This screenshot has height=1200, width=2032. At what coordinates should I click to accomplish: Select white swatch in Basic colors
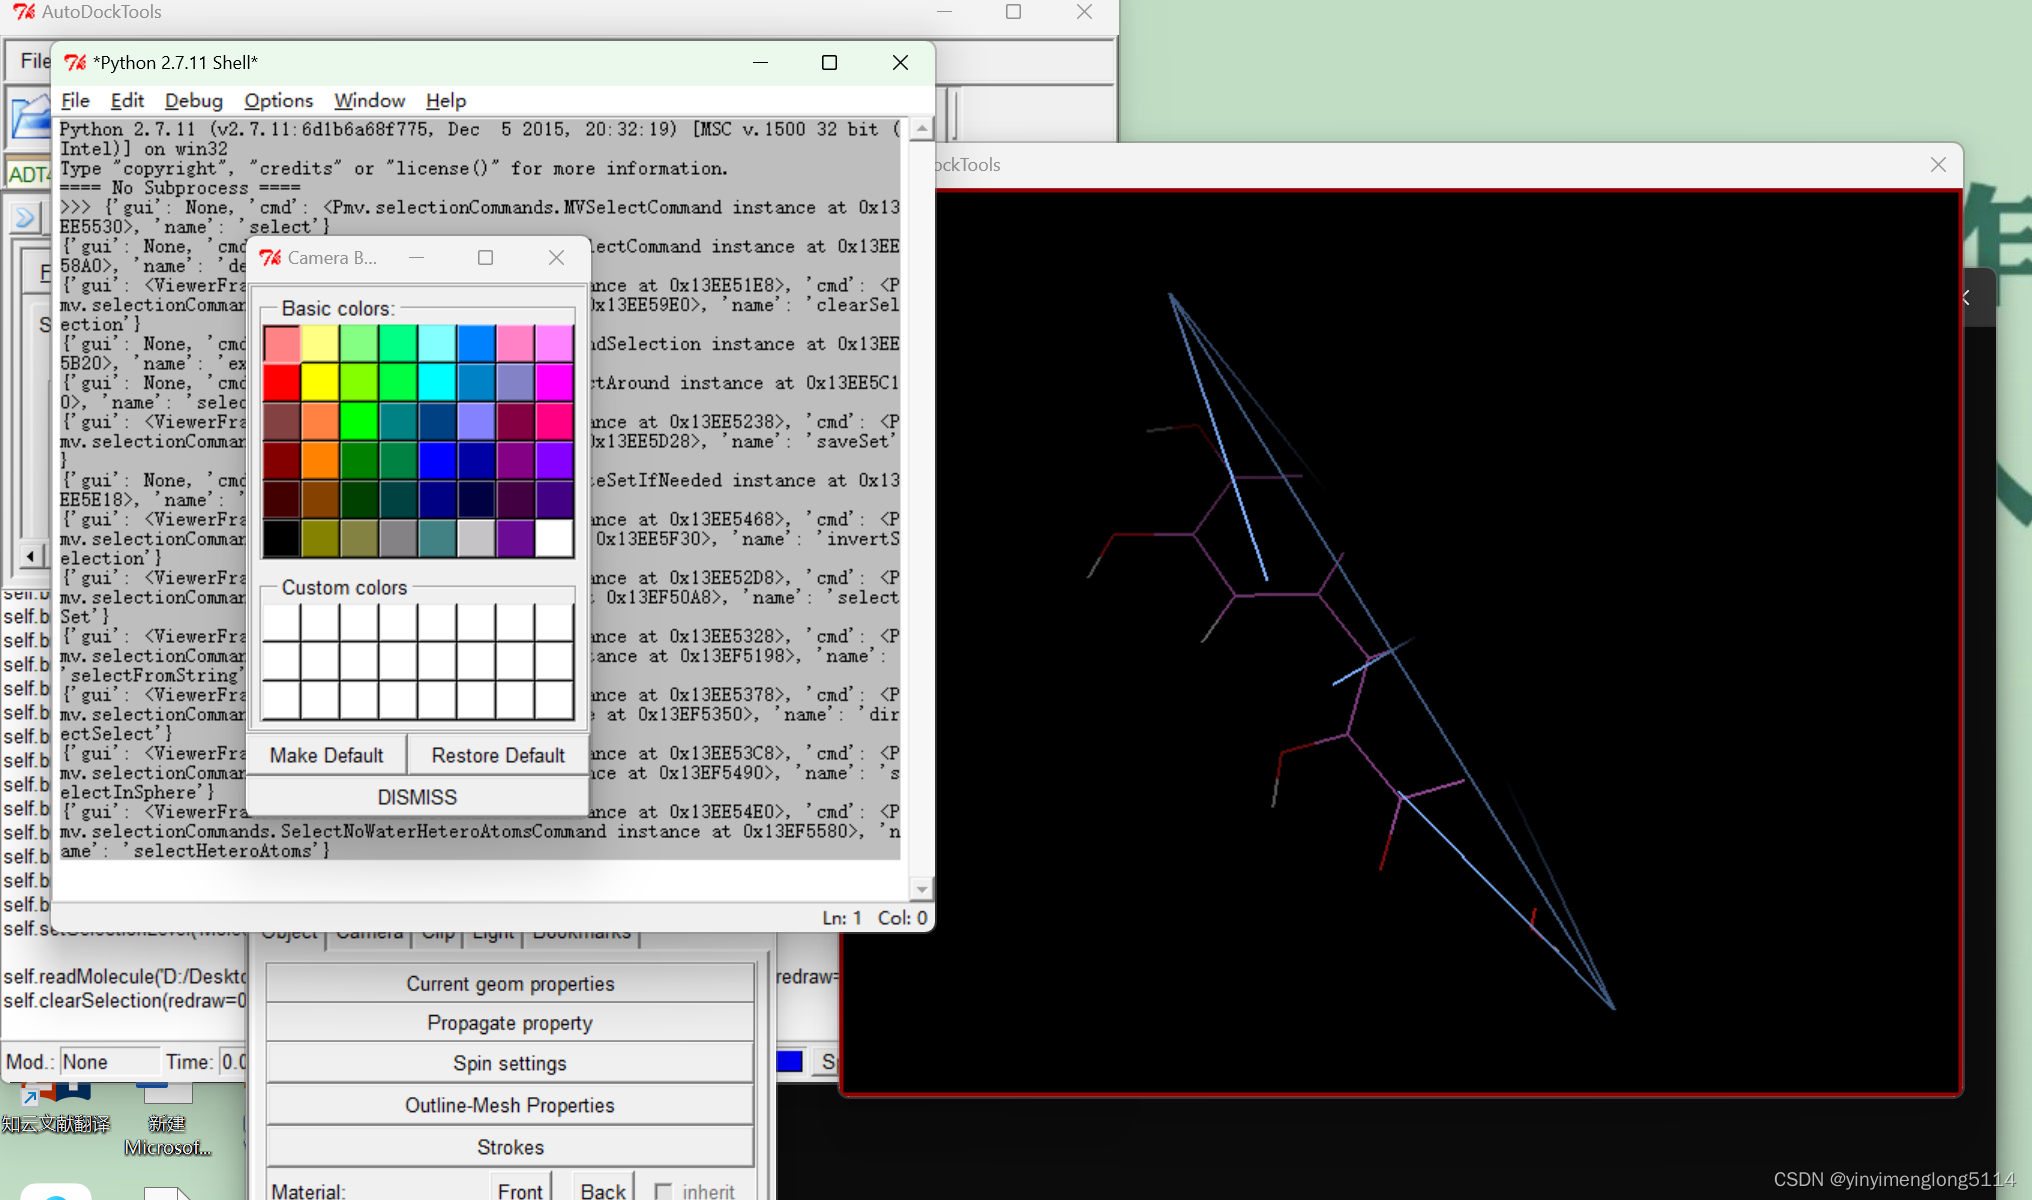click(554, 538)
